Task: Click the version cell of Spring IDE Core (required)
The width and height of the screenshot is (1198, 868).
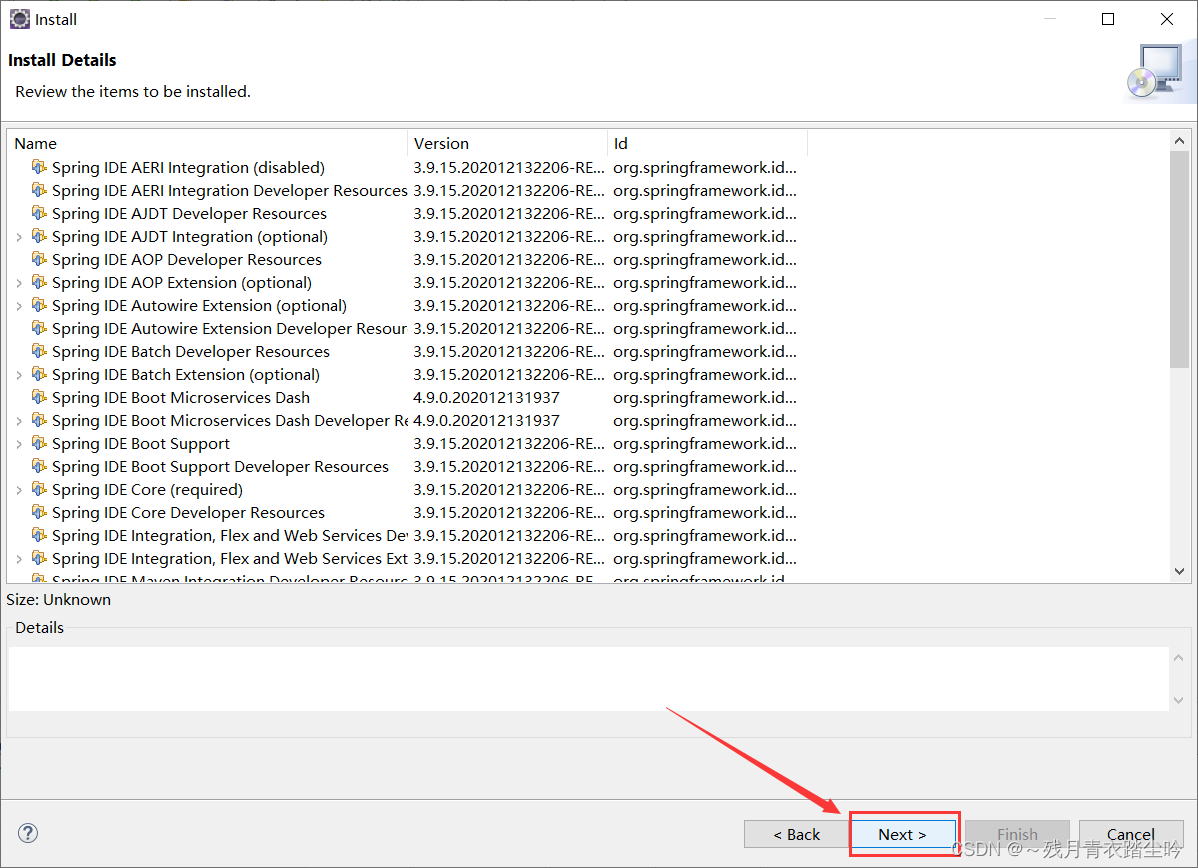Action: [509, 490]
